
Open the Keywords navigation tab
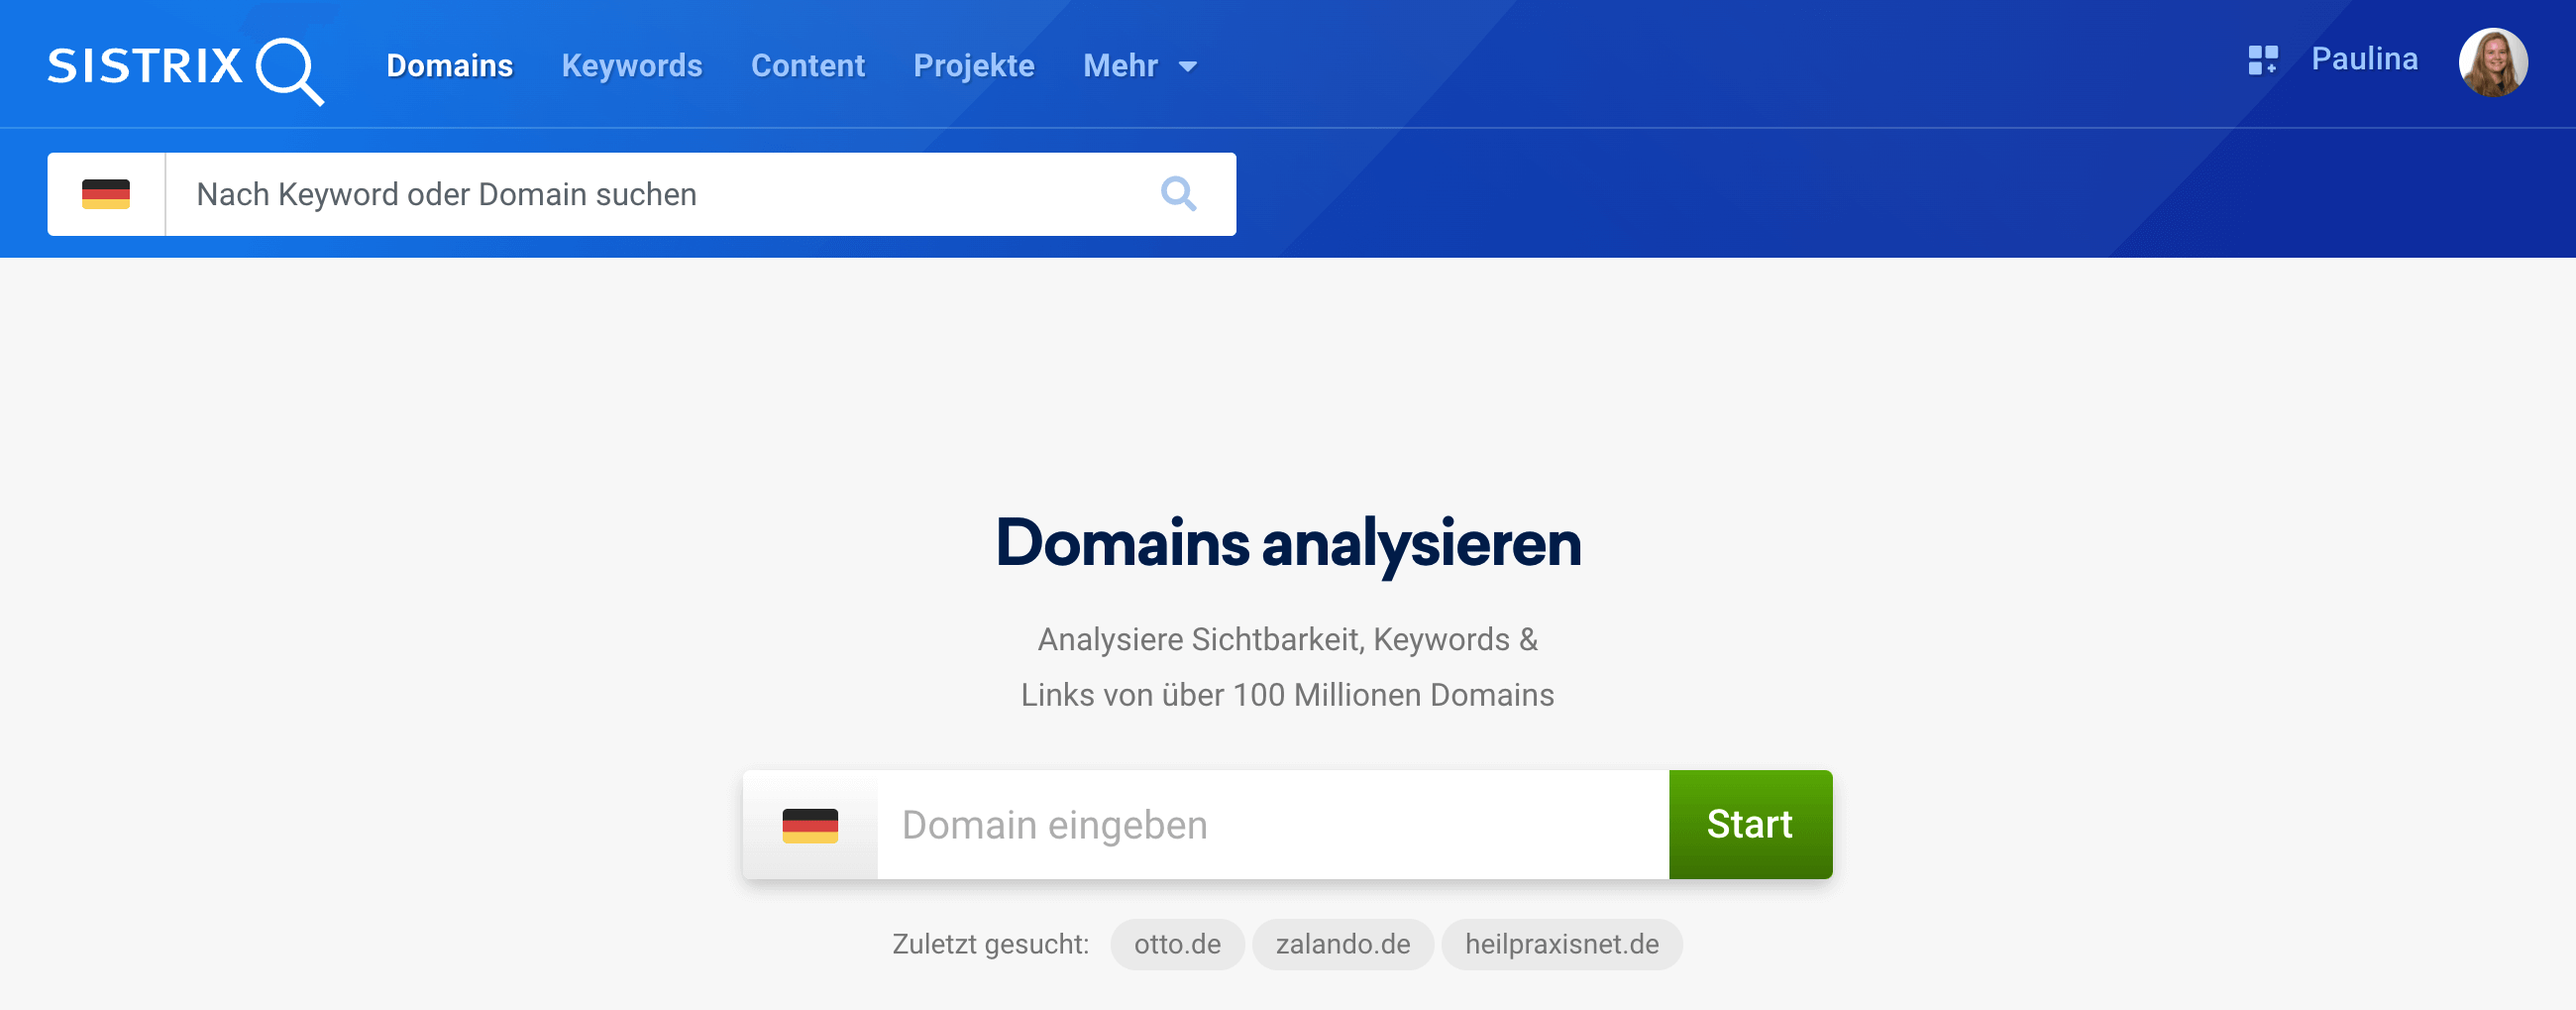tap(631, 66)
